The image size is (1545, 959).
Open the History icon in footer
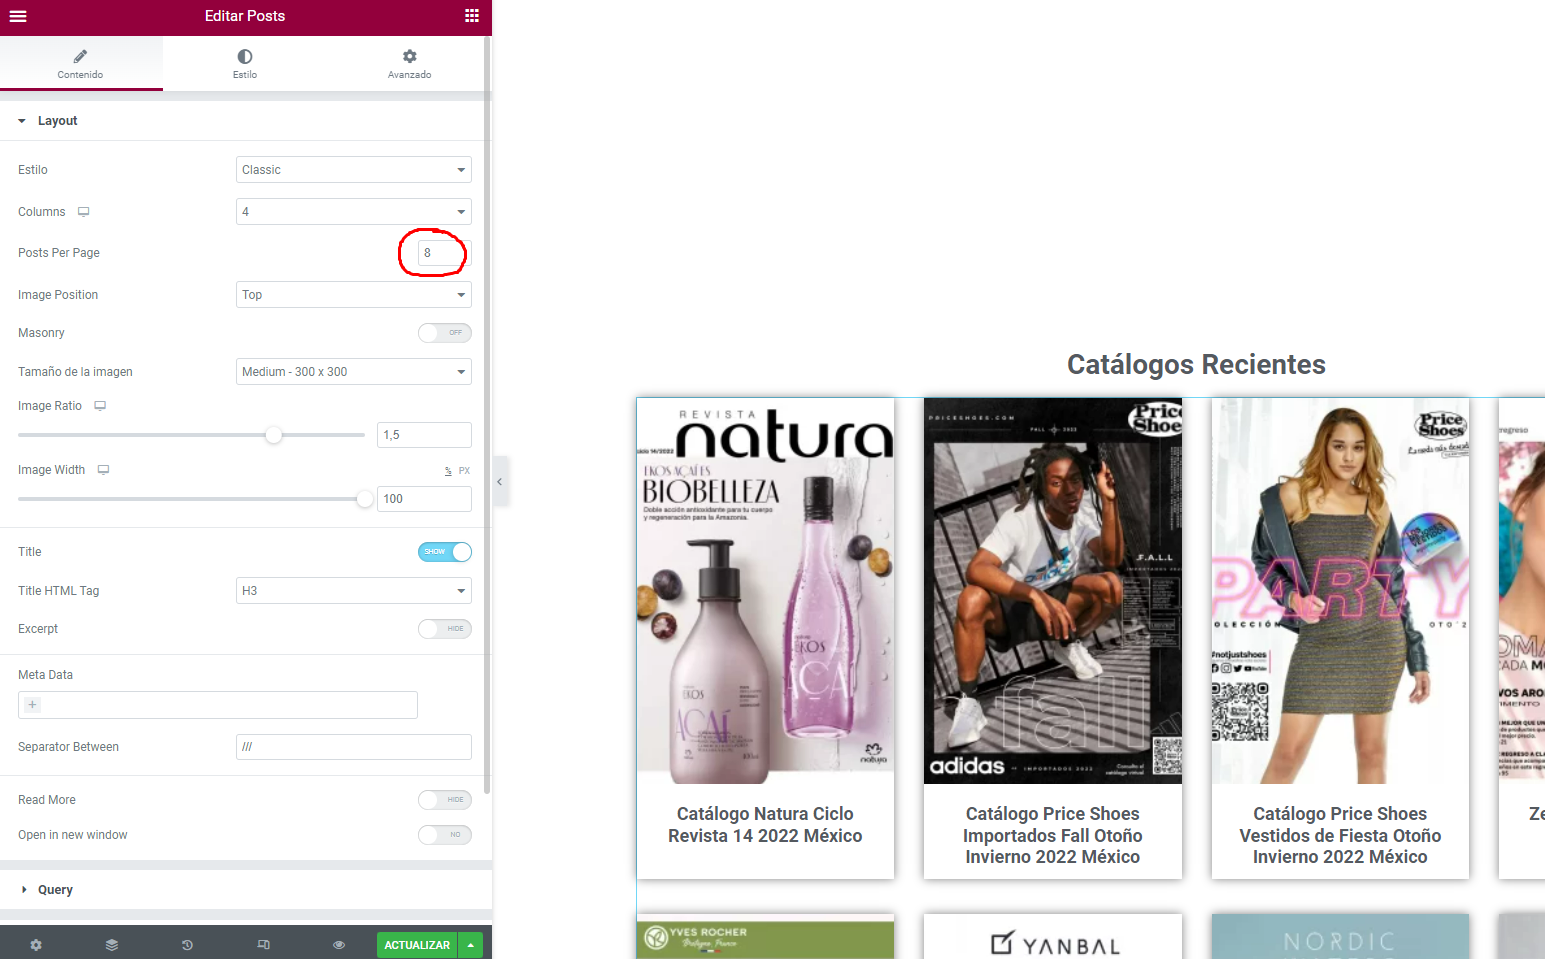click(187, 945)
